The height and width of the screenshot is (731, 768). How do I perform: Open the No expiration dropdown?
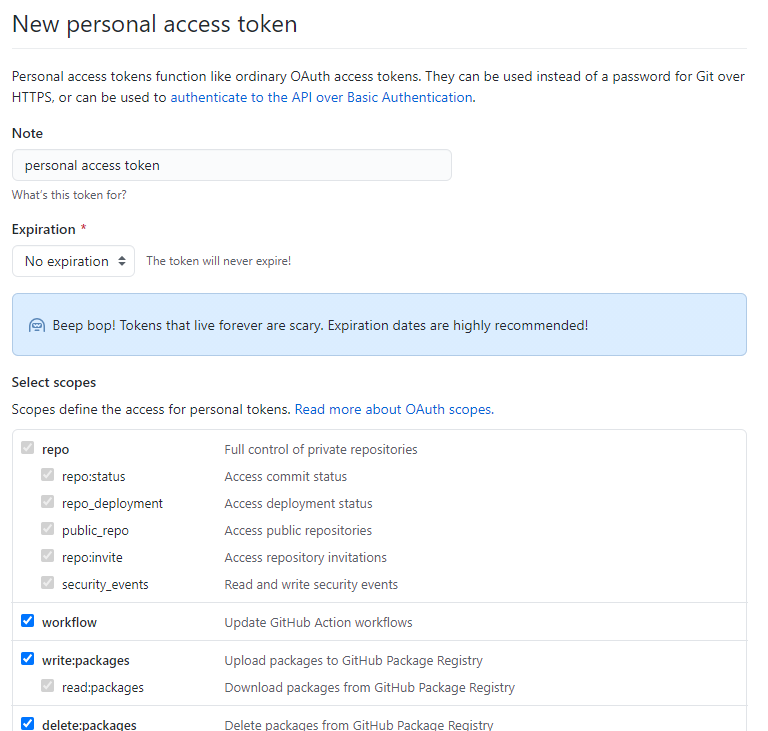[73, 261]
